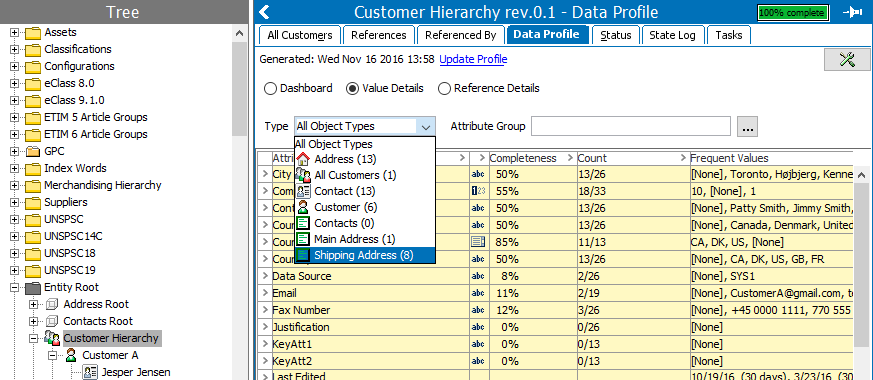Click the Customer A person icon
This screenshot has height=380, width=873.
[71, 355]
